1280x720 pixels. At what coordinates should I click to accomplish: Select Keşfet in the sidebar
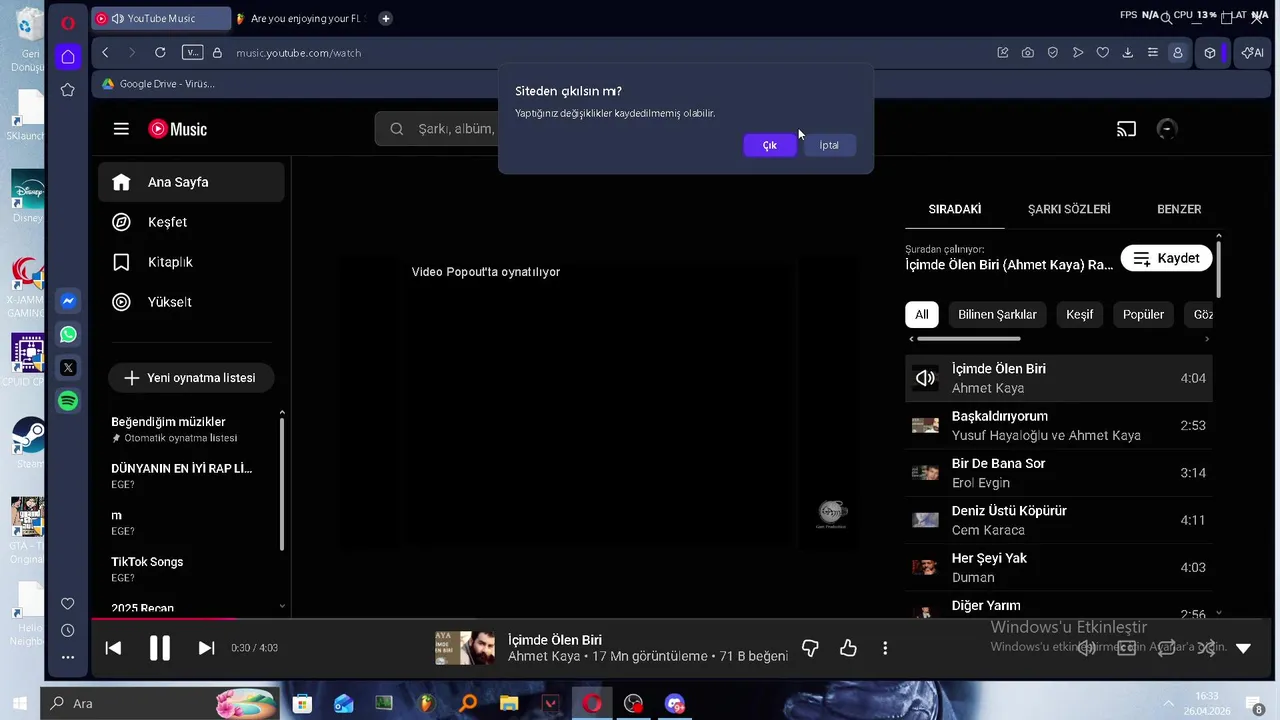[191, 222]
